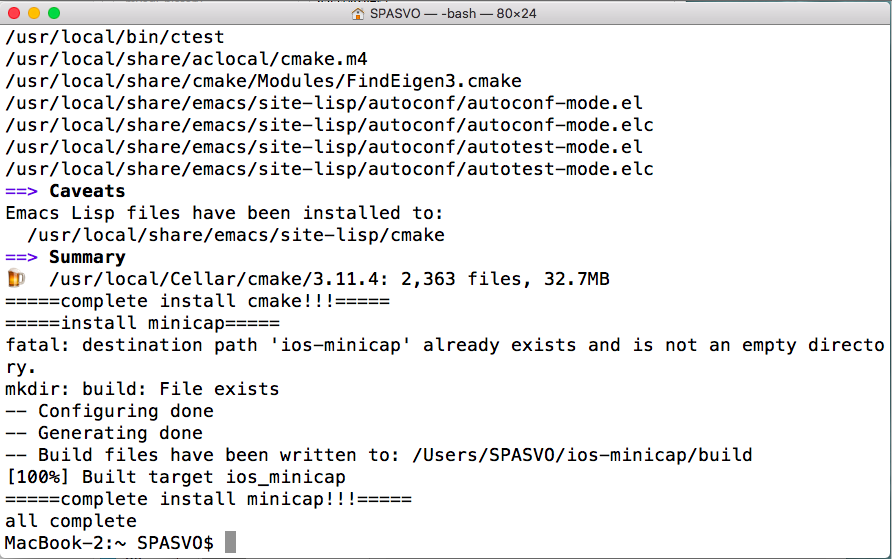Zoom the window using the green button
Image resolution: width=892 pixels, height=559 pixels.
[x=53, y=14]
